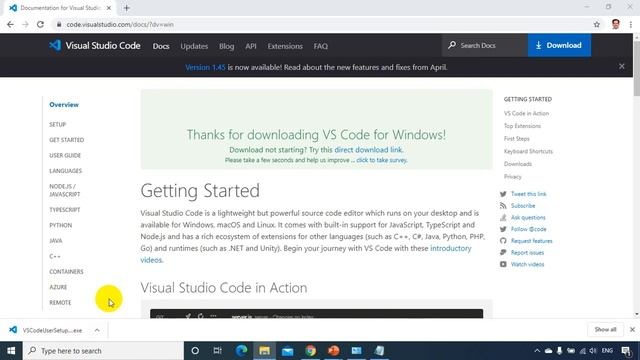The width and height of the screenshot is (640, 360).
Task: Switch to Chrome in the taskbar
Action: [311, 351]
